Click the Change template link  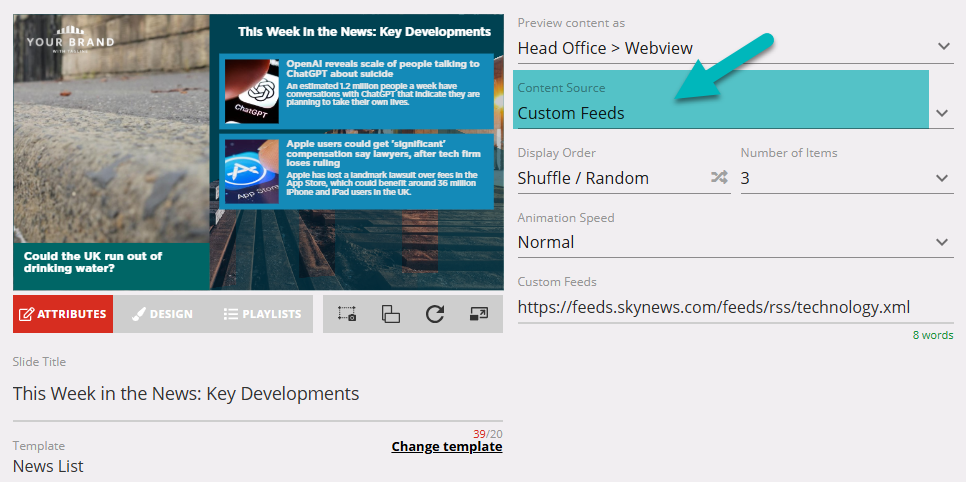446,447
